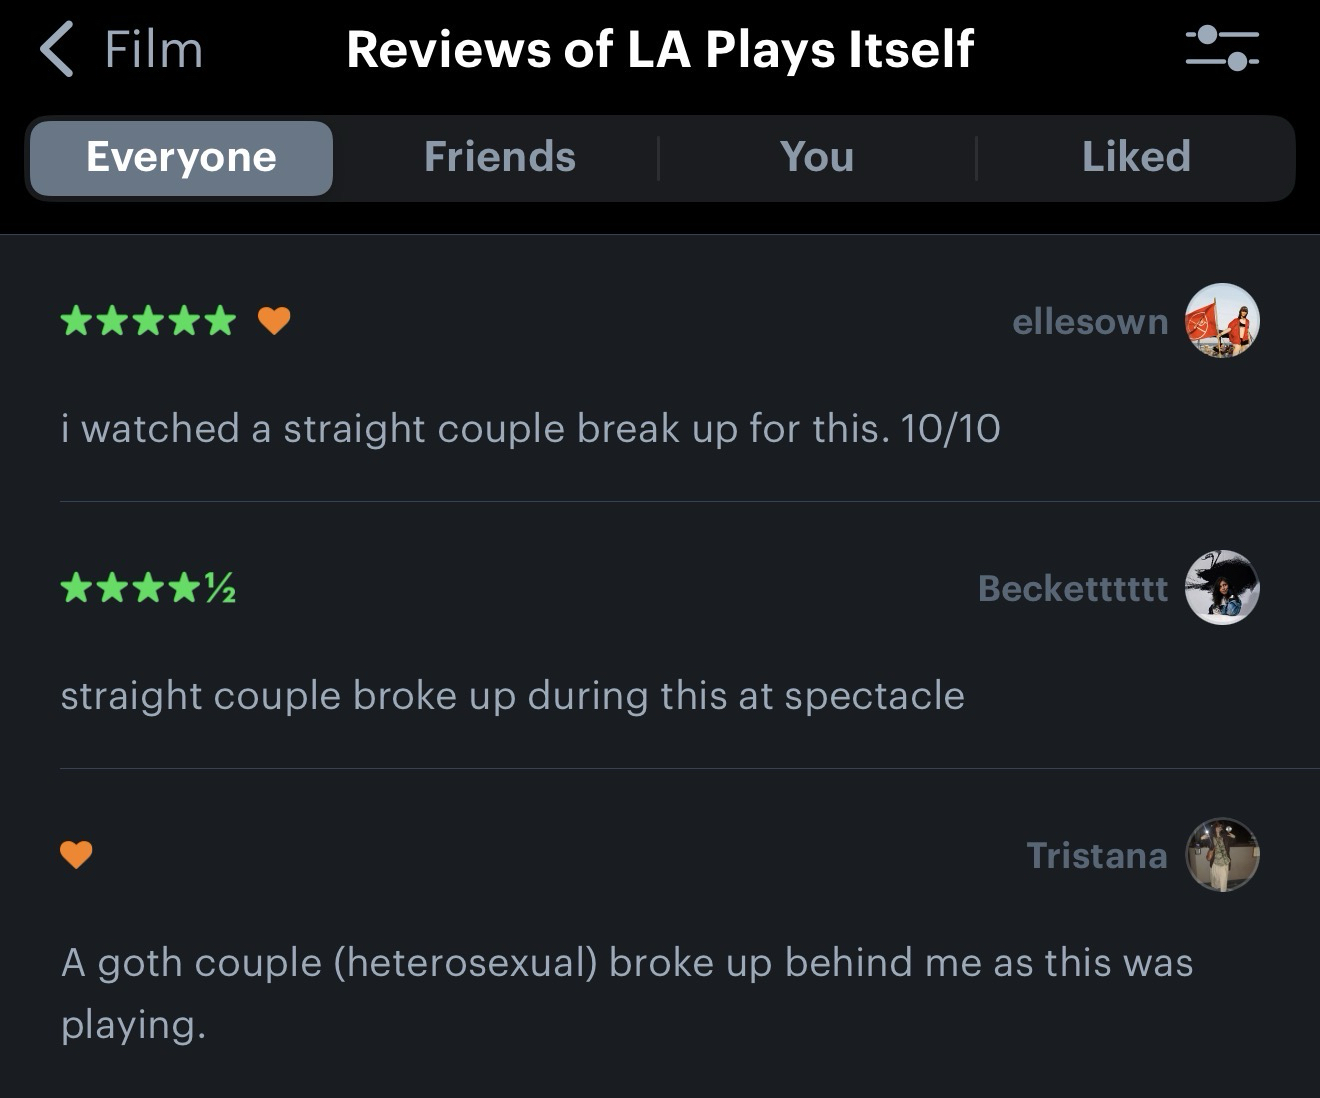Switch to the Friends tab
The width and height of the screenshot is (1320, 1098).
[x=499, y=158]
